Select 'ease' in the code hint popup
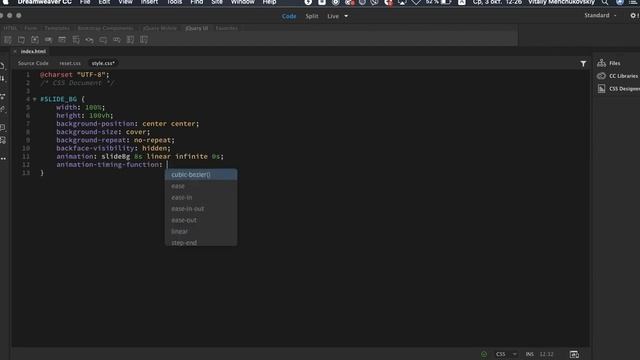Image resolution: width=640 pixels, height=360 pixels. [x=201, y=186]
